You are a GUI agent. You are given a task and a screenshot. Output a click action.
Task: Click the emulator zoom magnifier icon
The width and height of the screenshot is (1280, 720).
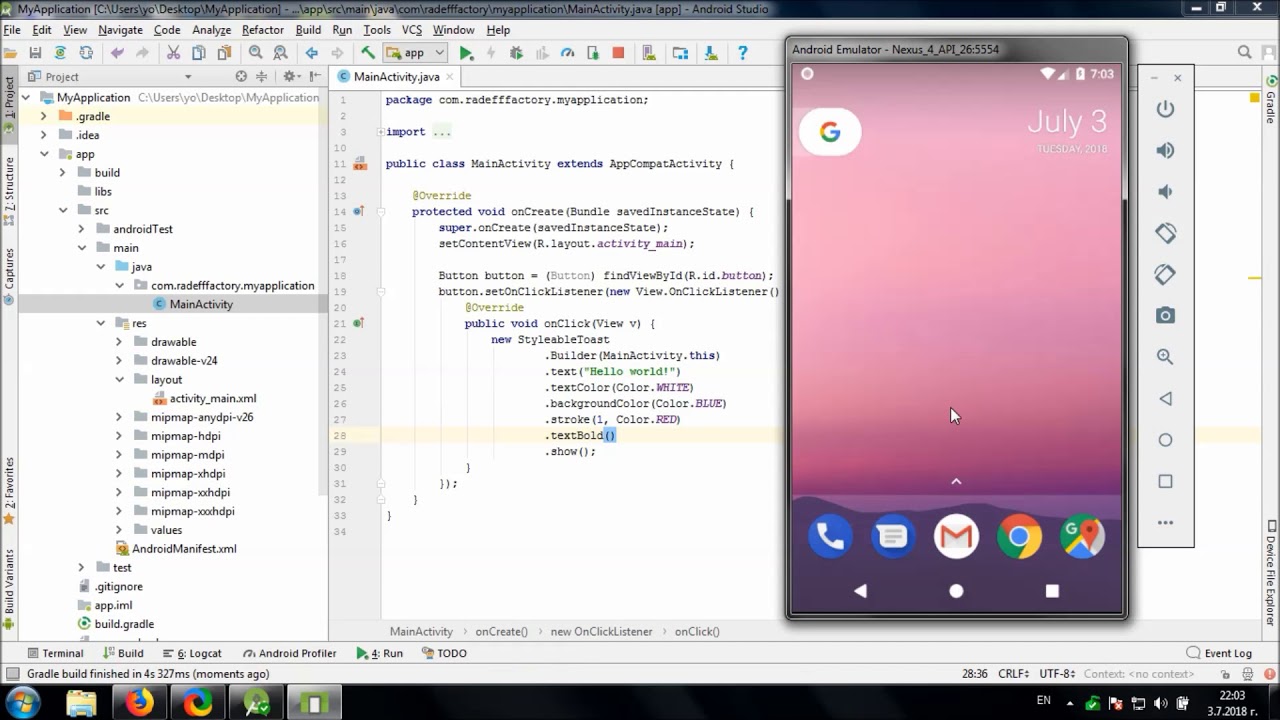point(1165,357)
